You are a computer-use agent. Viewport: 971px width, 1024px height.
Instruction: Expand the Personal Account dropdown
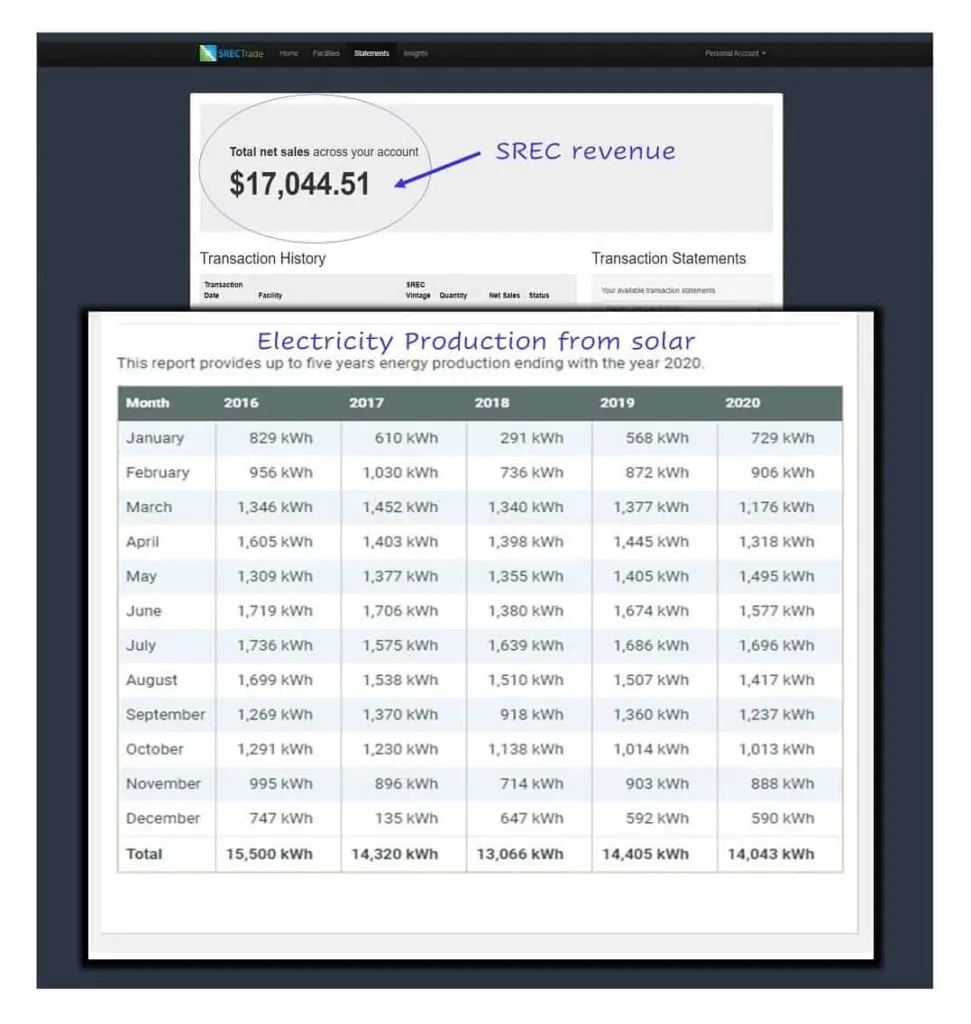point(735,53)
